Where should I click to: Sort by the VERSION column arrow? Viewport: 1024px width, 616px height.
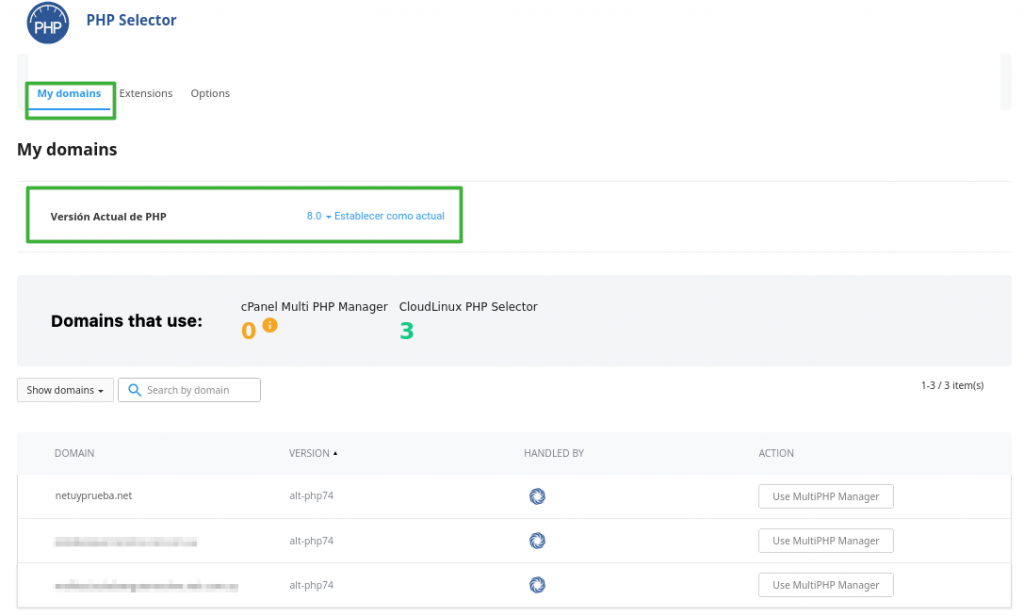coord(335,453)
